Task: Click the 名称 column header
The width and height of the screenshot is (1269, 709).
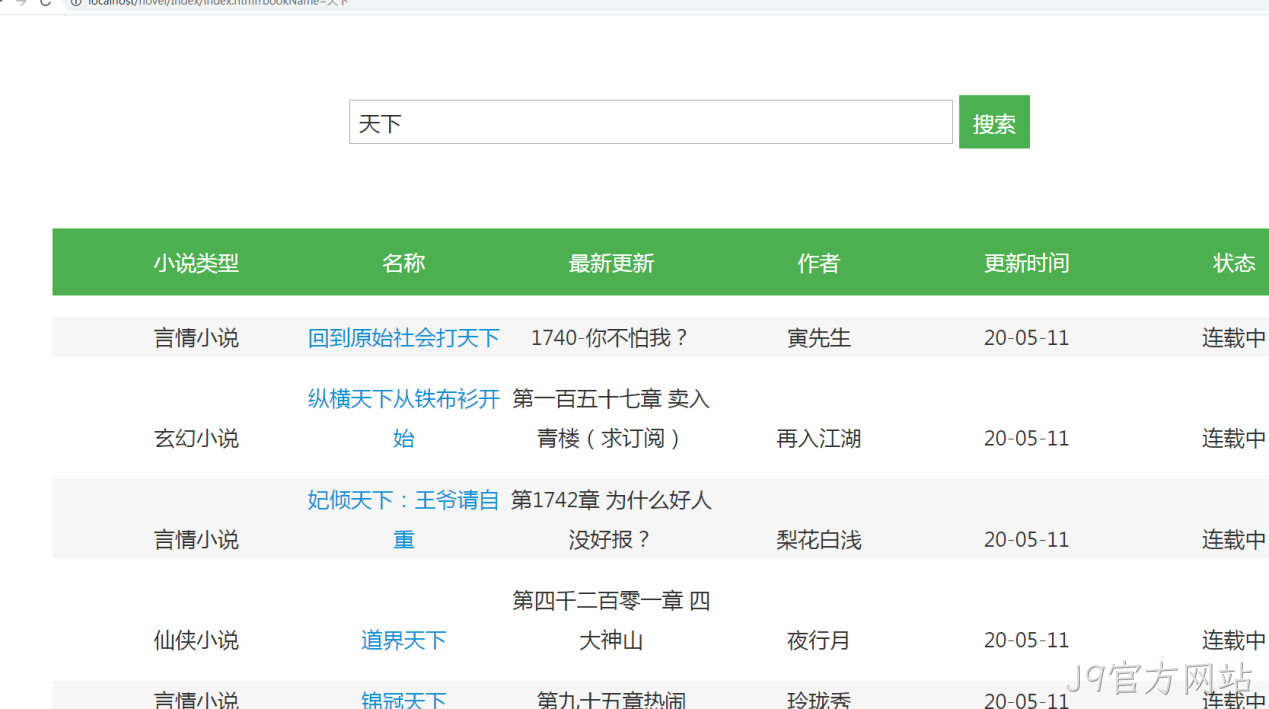Action: pyautogui.click(x=404, y=263)
